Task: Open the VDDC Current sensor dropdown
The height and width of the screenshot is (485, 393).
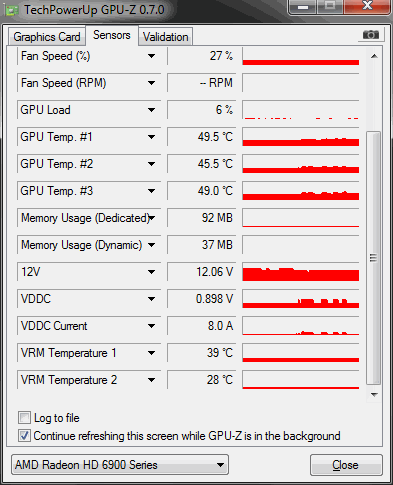Action: [152, 326]
